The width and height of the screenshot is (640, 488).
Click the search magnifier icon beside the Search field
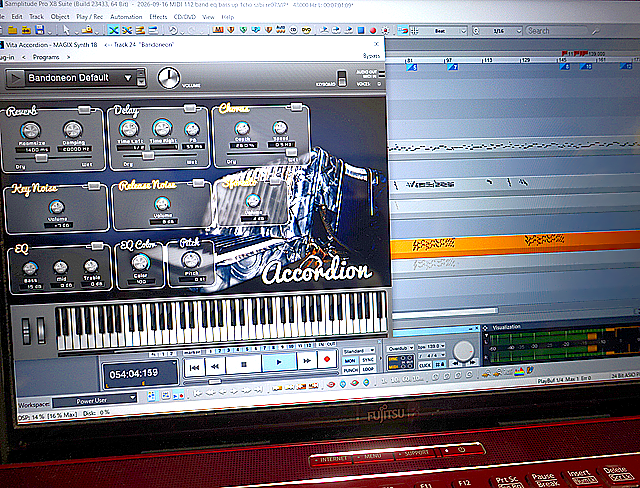[596, 31]
